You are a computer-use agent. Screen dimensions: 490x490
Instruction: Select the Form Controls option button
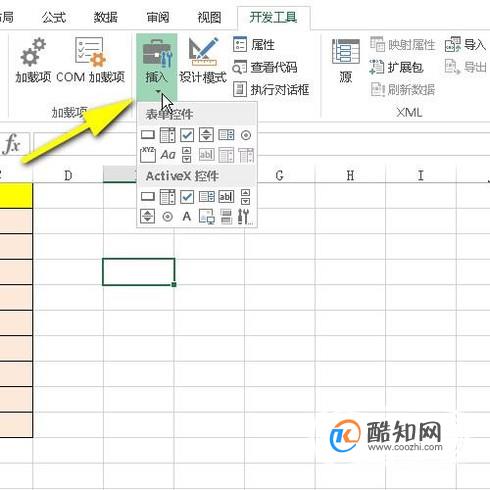point(246,135)
